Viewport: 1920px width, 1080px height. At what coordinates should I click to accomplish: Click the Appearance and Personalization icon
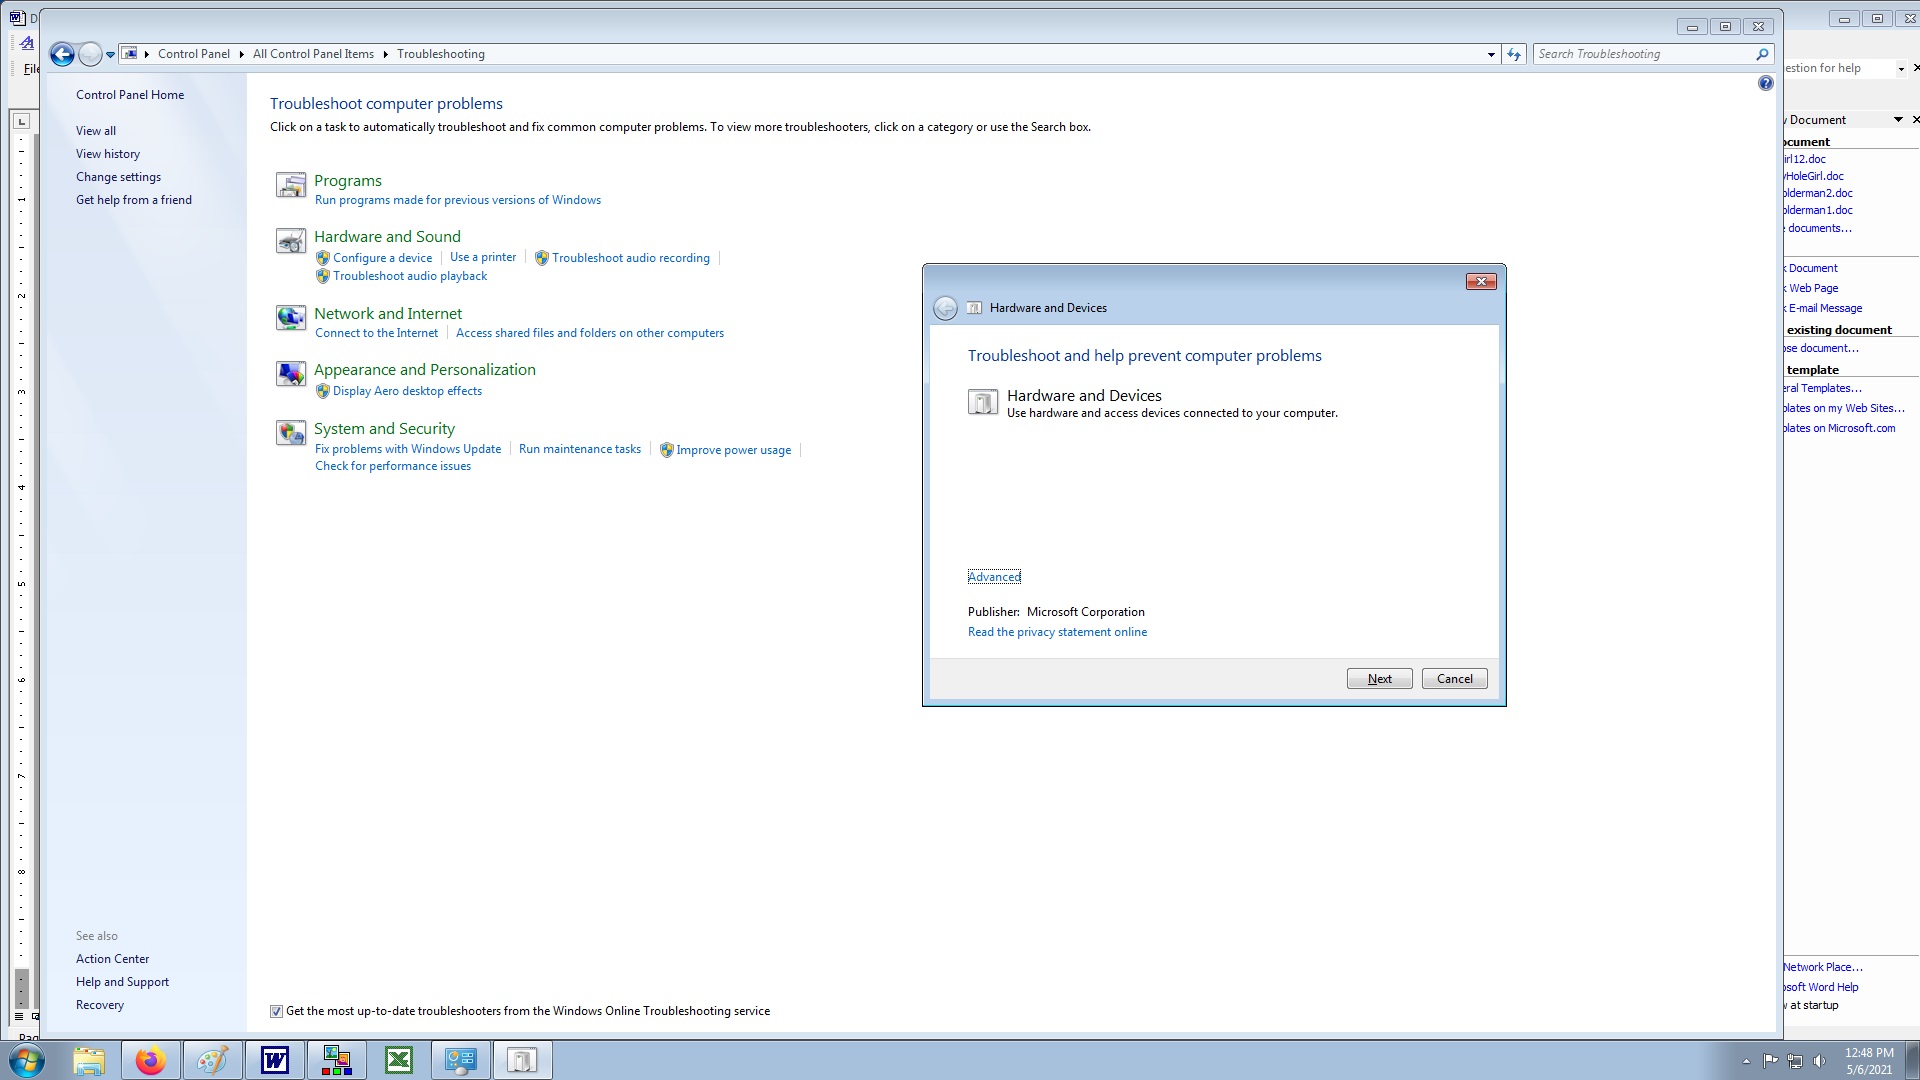pyautogui.click(x=291, y=374)
